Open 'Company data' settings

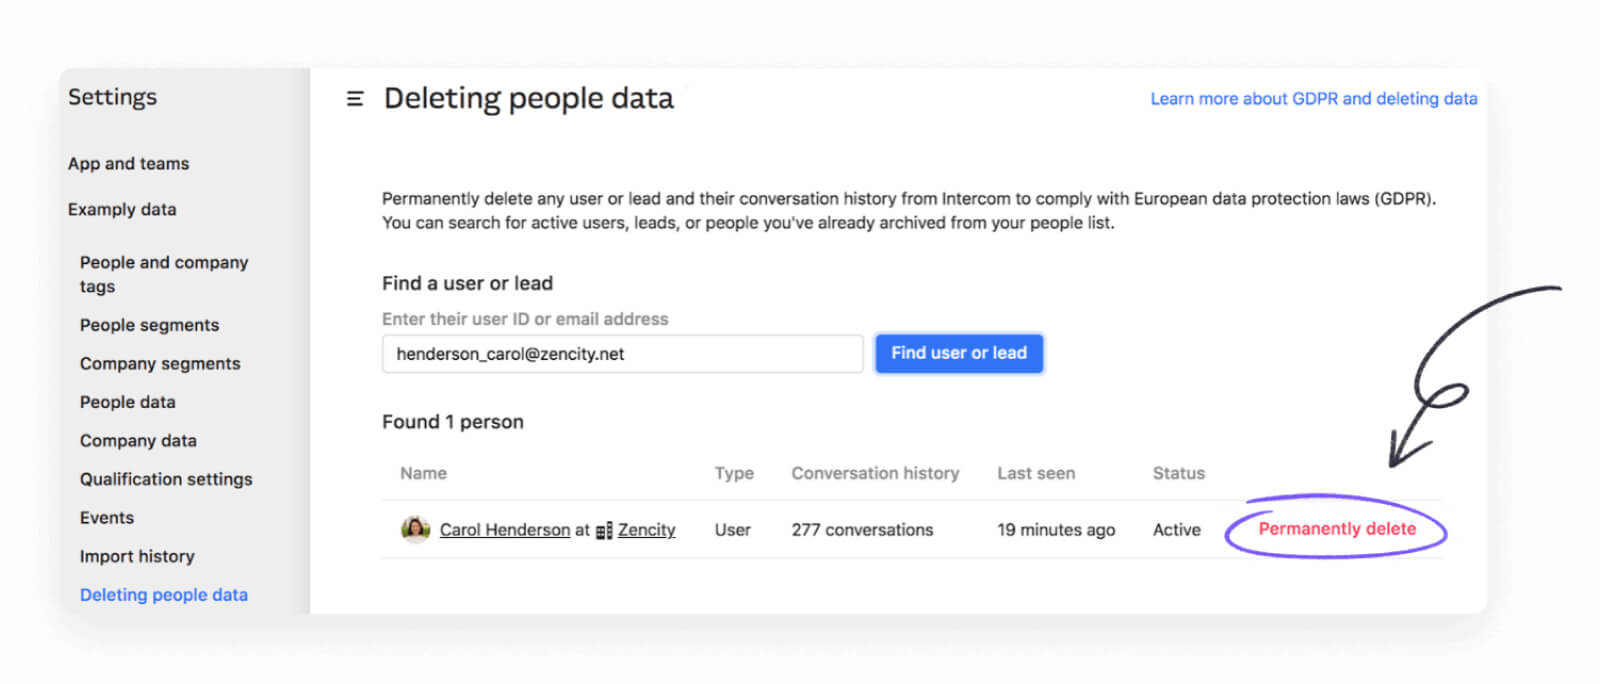tap(138, 440)
